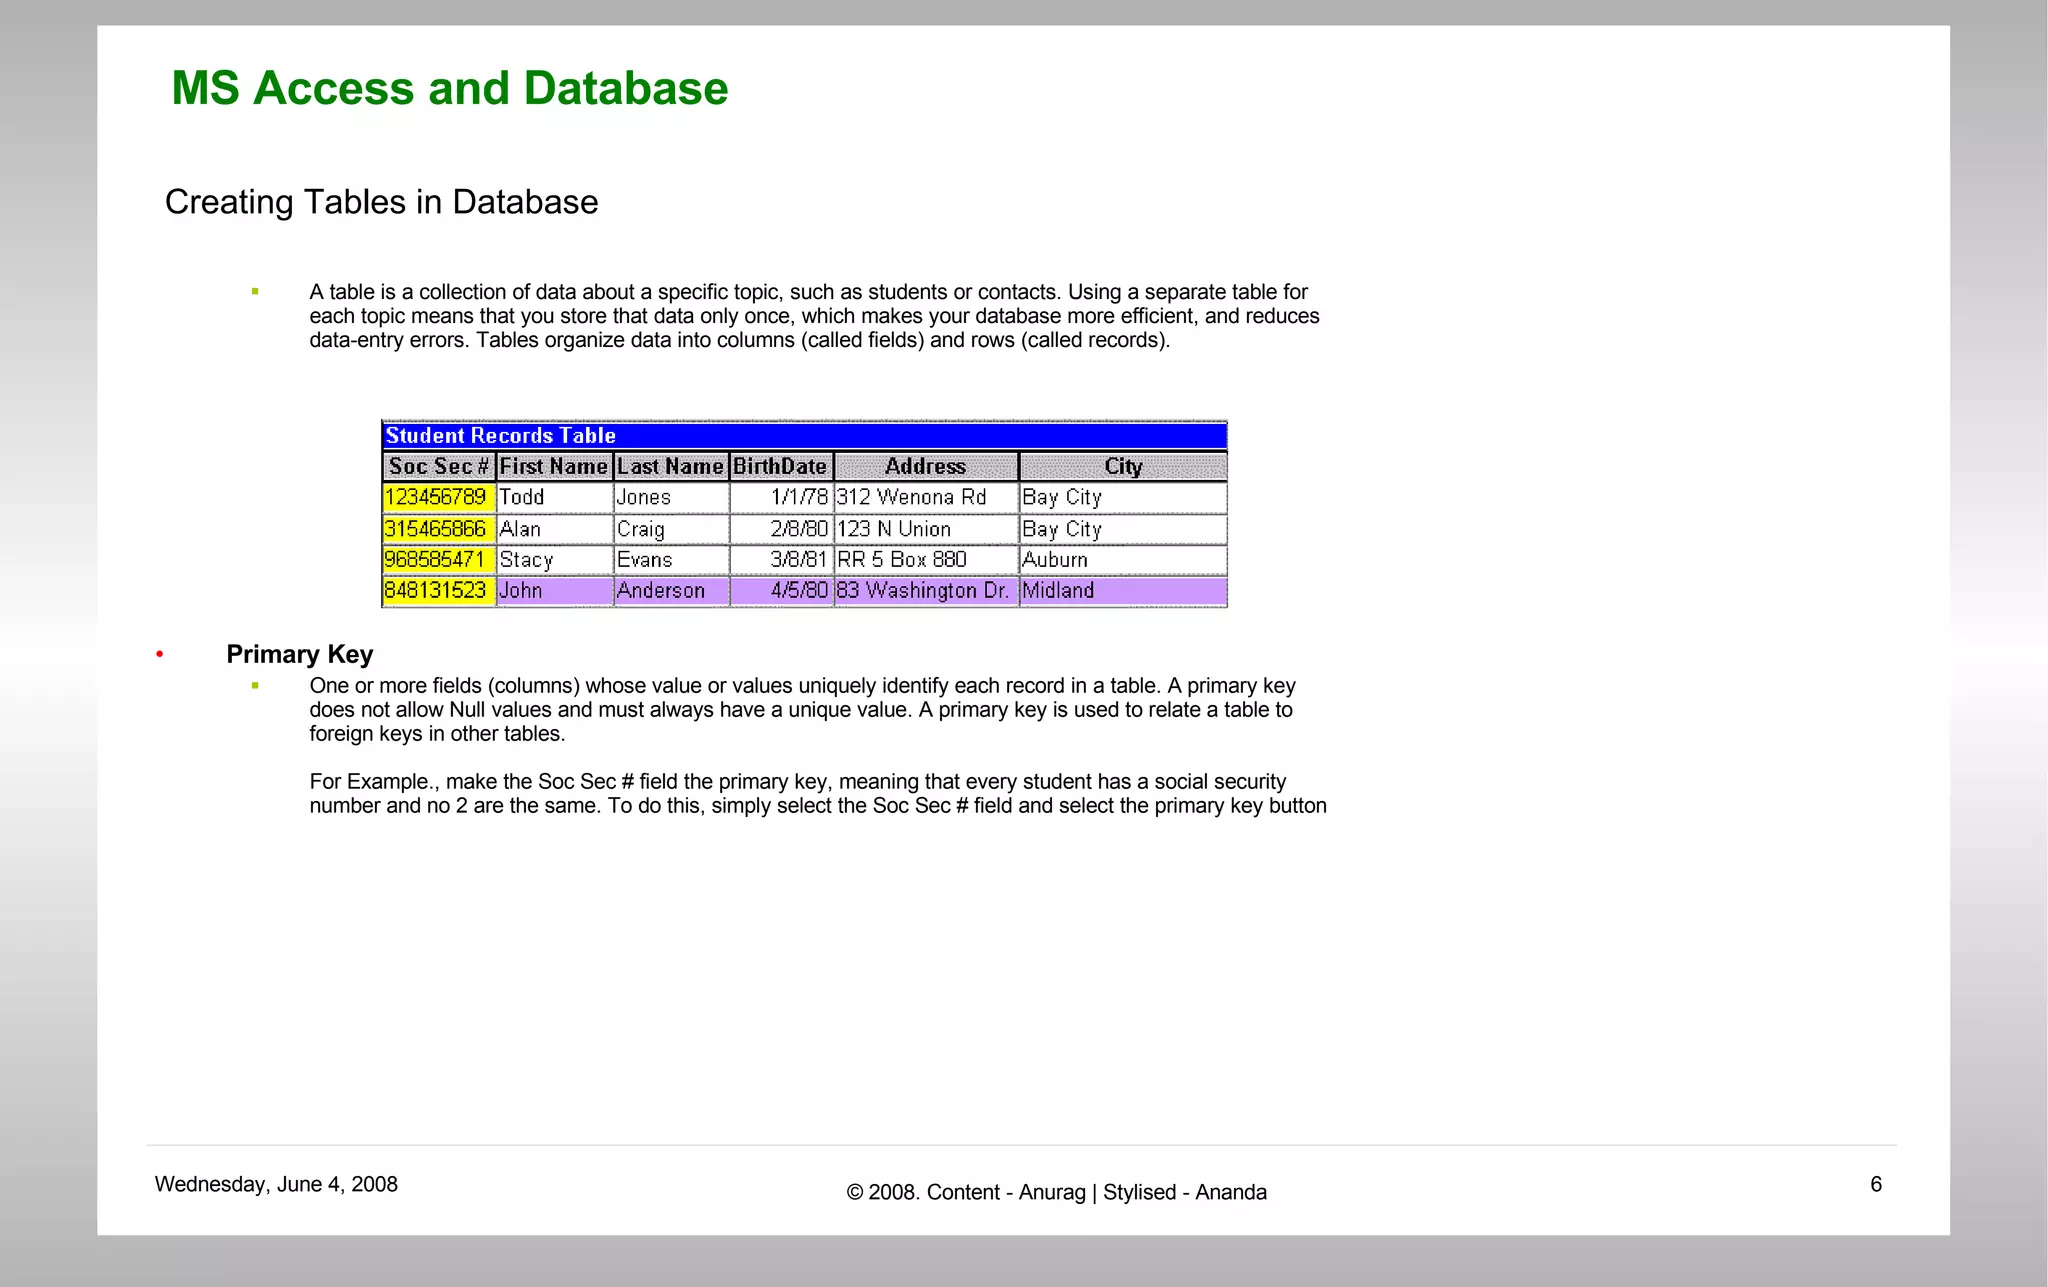This screenshot has height=1287, width=2048.
Task: Click the 'Creating Tables in Database' subheading
Action: click(381, 202)
